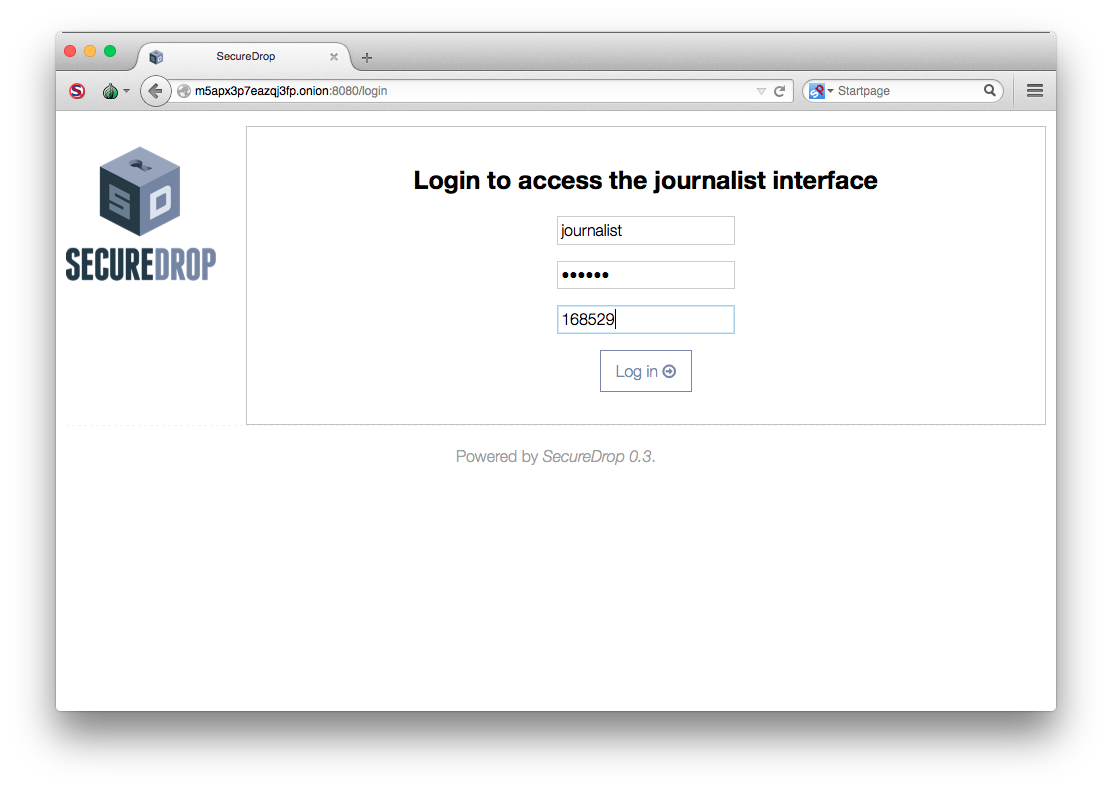Click the NoScript icon in toolbar
Image resolution: width=1112 pixels, height=791 pixels.
(77, 91)
